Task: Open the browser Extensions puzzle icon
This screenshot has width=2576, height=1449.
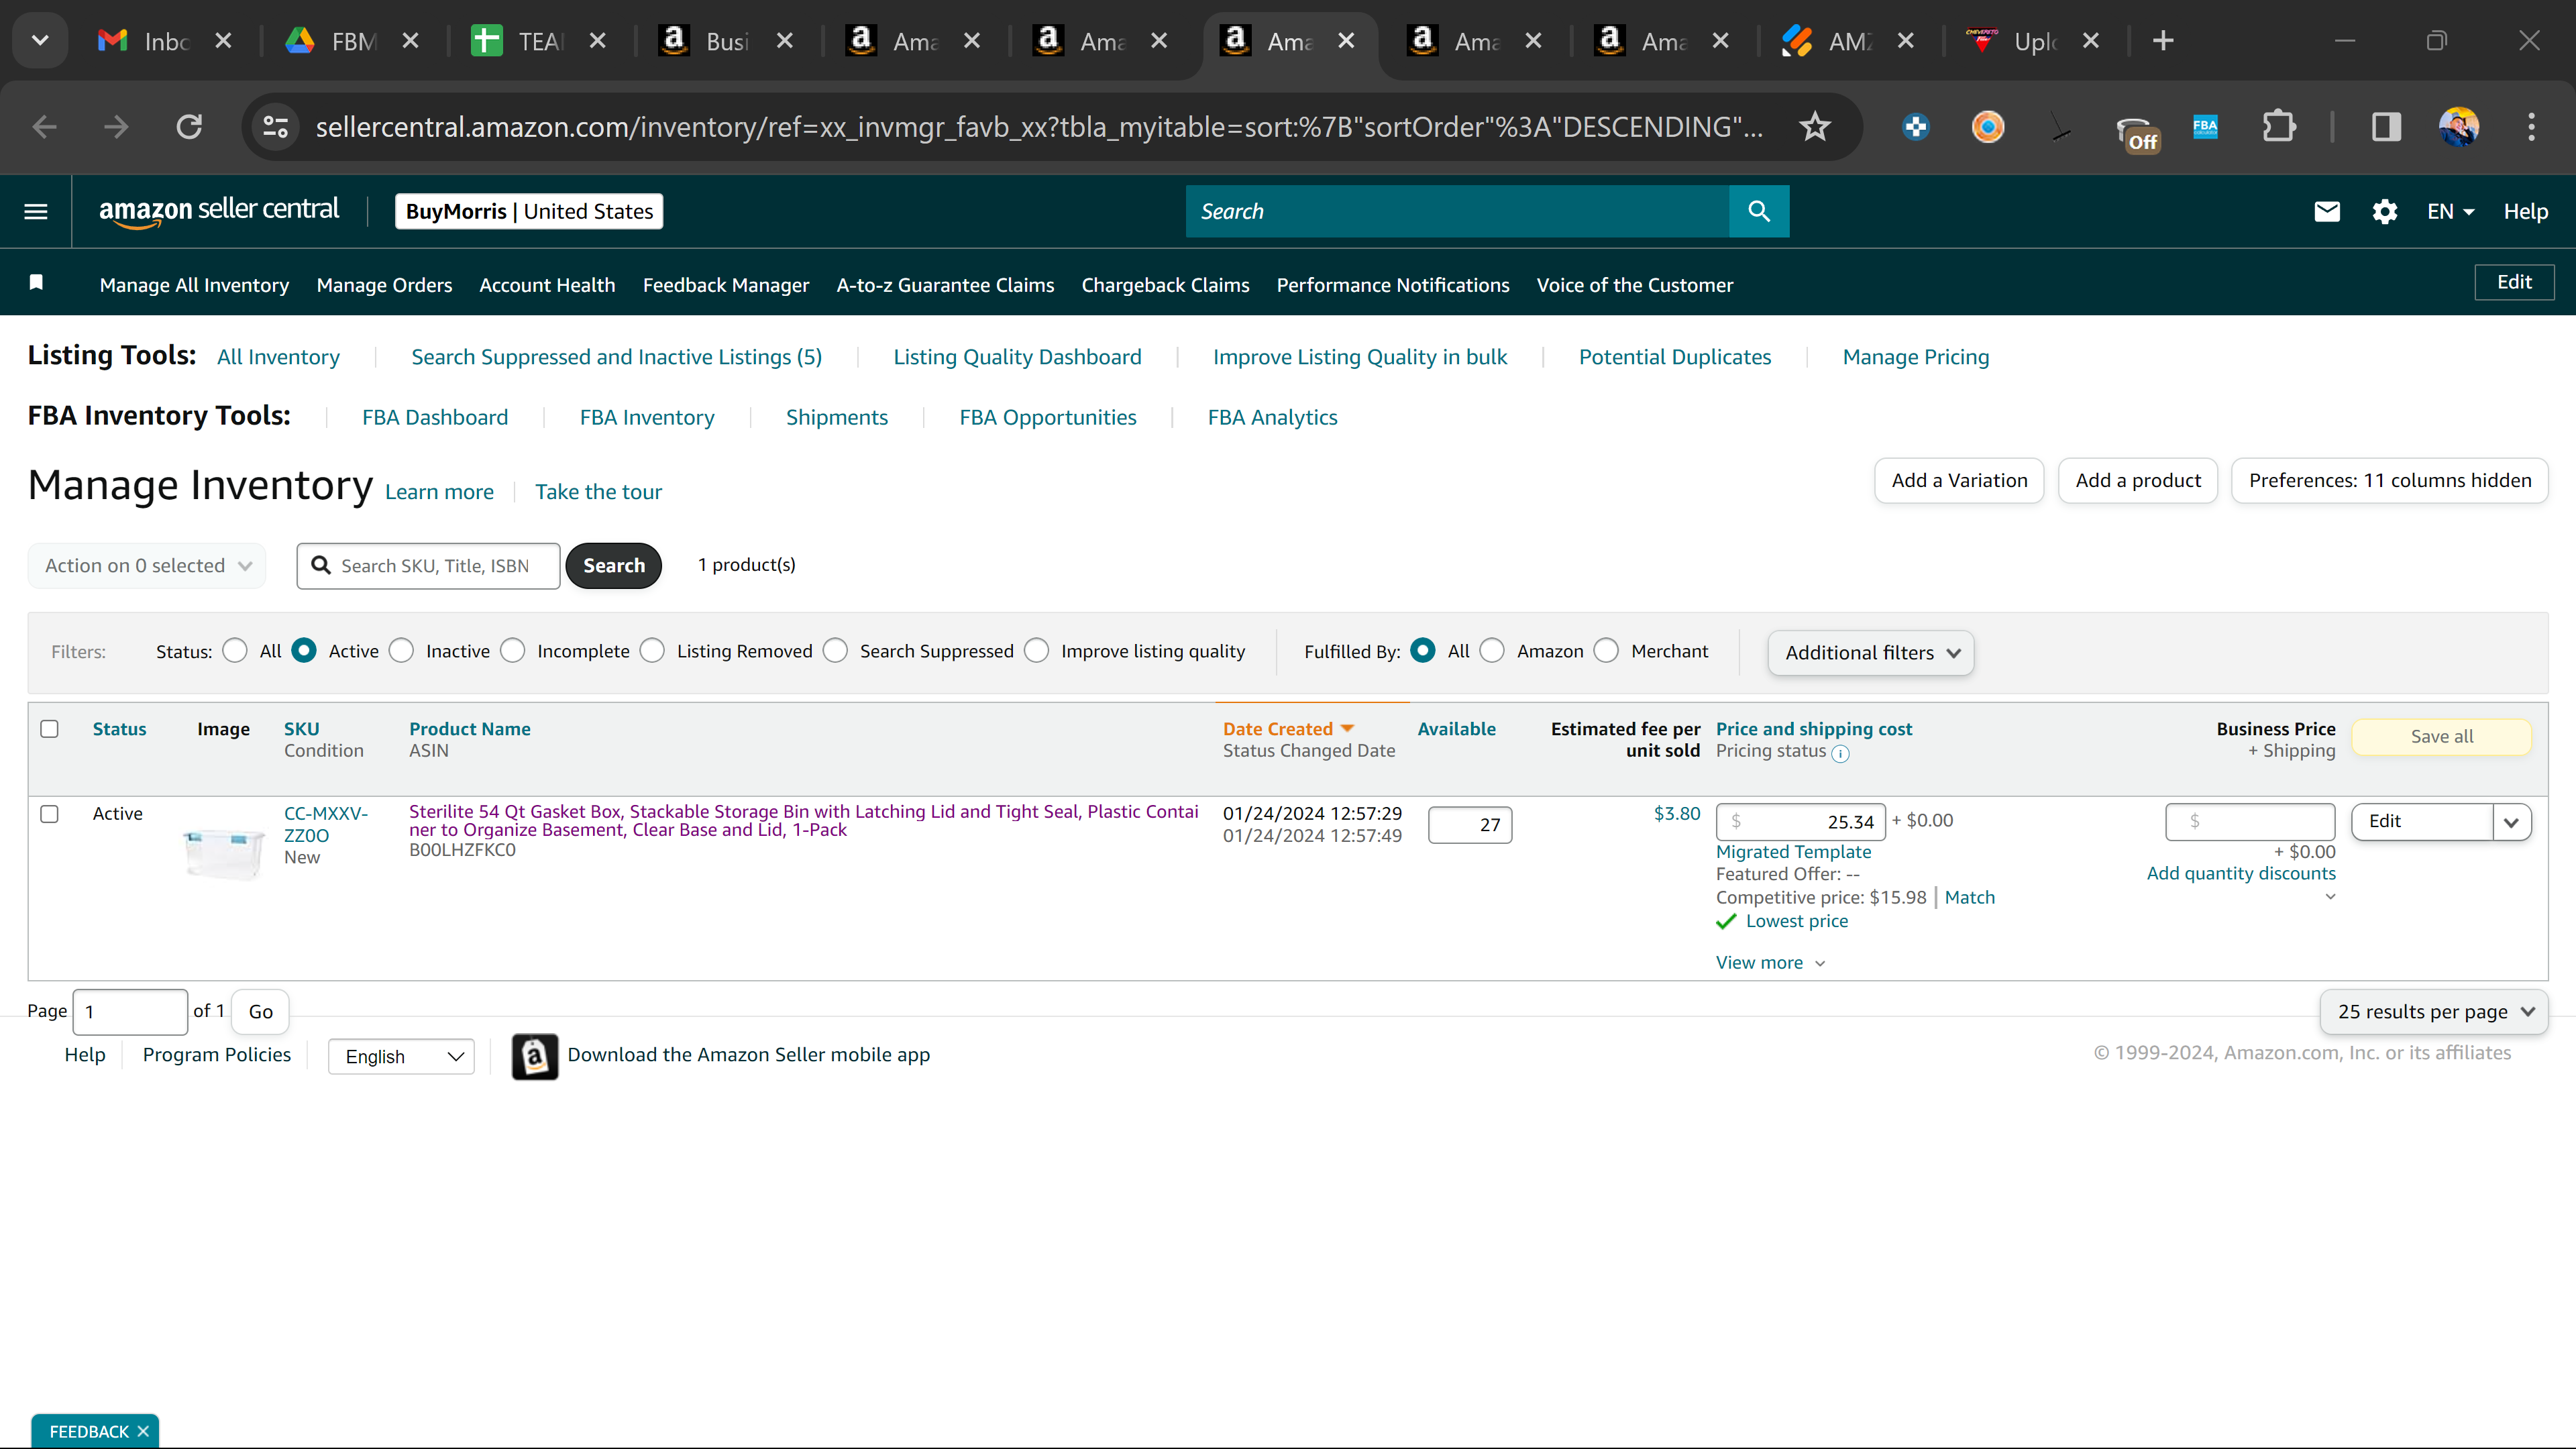Action: coord(2279,127)
